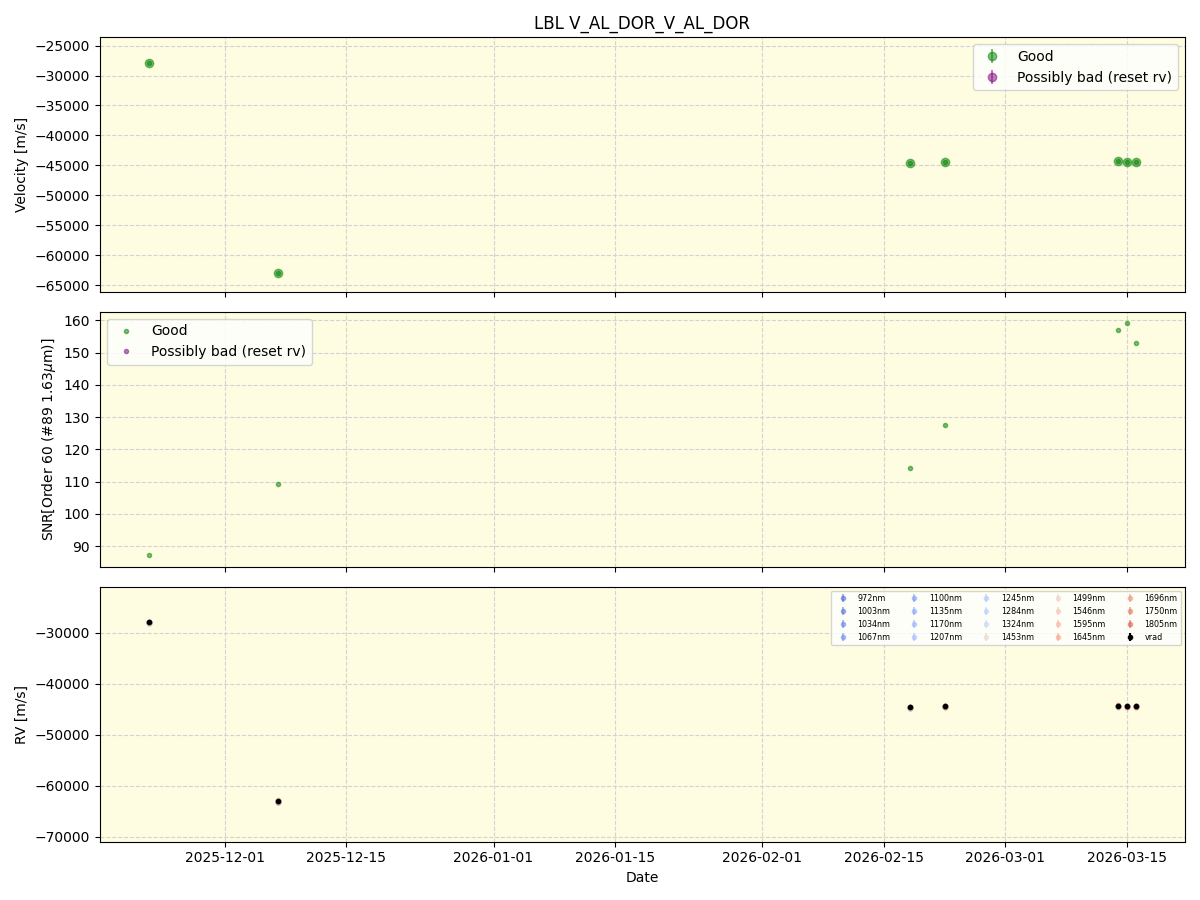The width and height of the screenshot is (1200, 900).
Task: Click the −70000 tick on RV axis
Action: [x=62, y=837]
